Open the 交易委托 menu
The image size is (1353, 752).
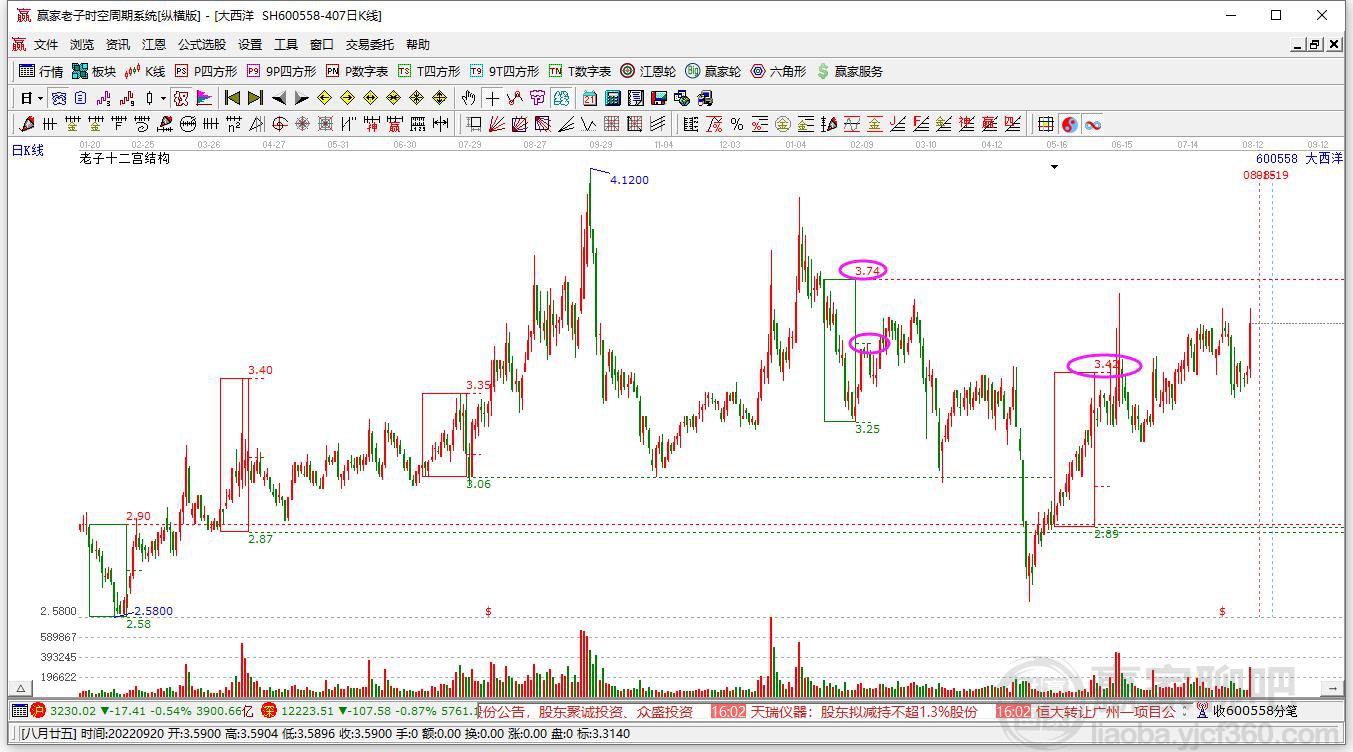(370, 45)
